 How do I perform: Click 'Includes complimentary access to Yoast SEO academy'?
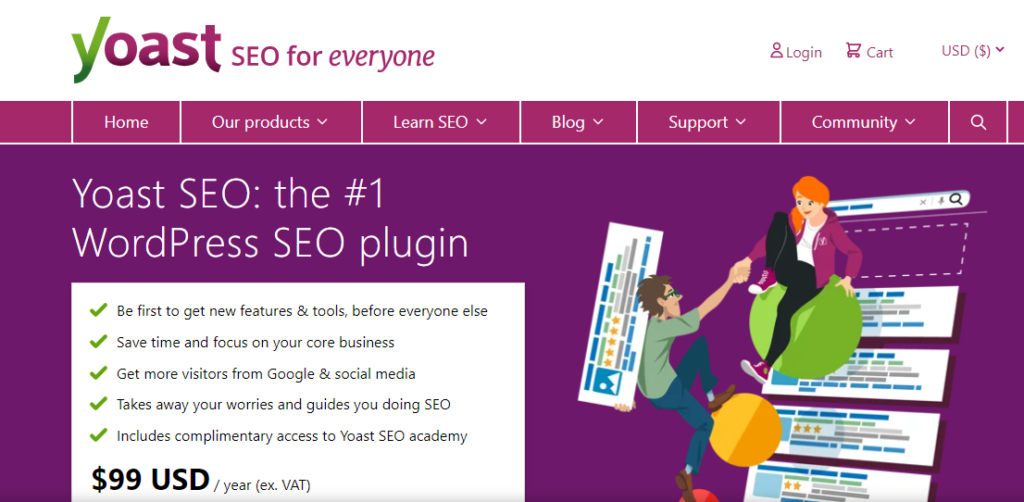292,436
